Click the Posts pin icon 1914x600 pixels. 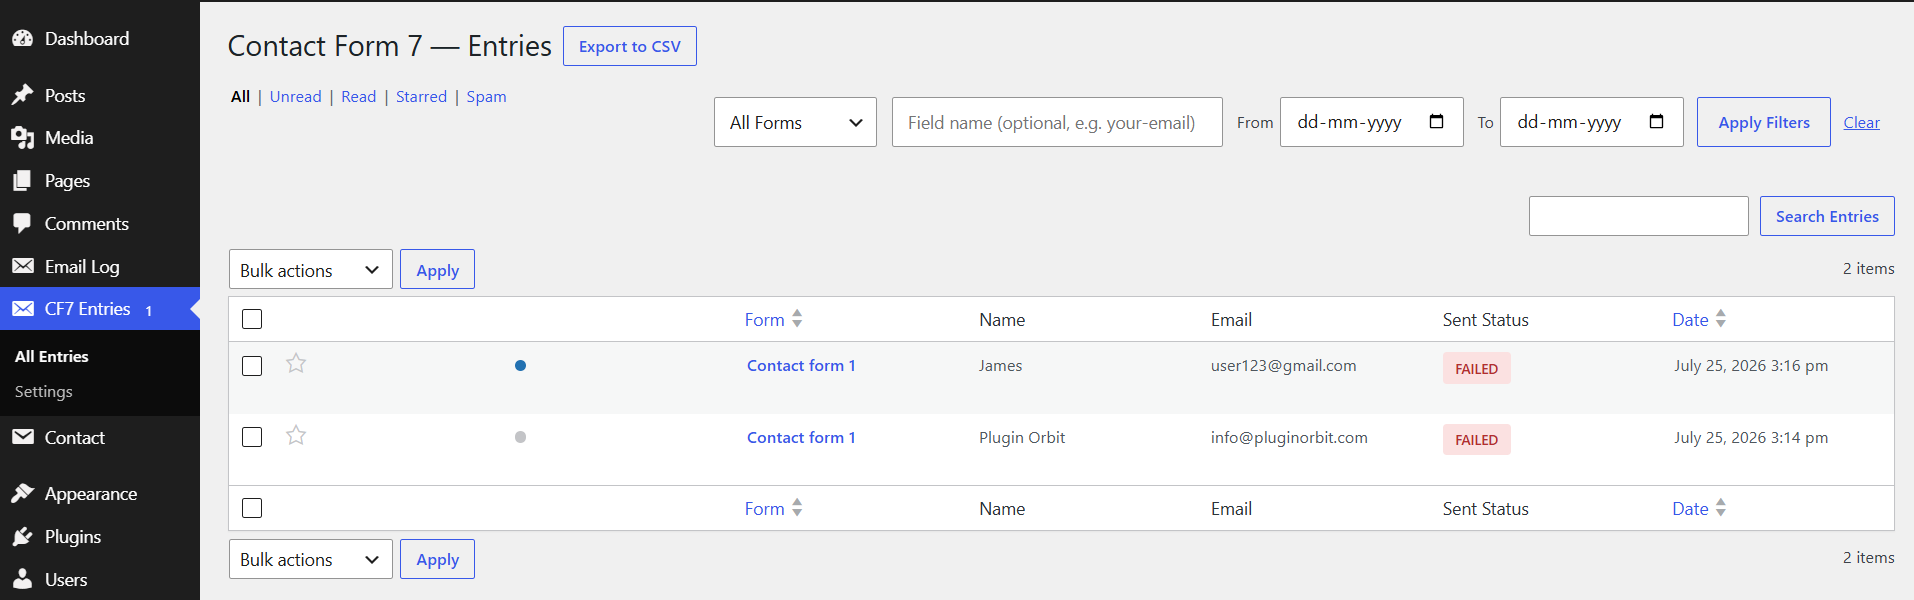click(x=22, y=96)
